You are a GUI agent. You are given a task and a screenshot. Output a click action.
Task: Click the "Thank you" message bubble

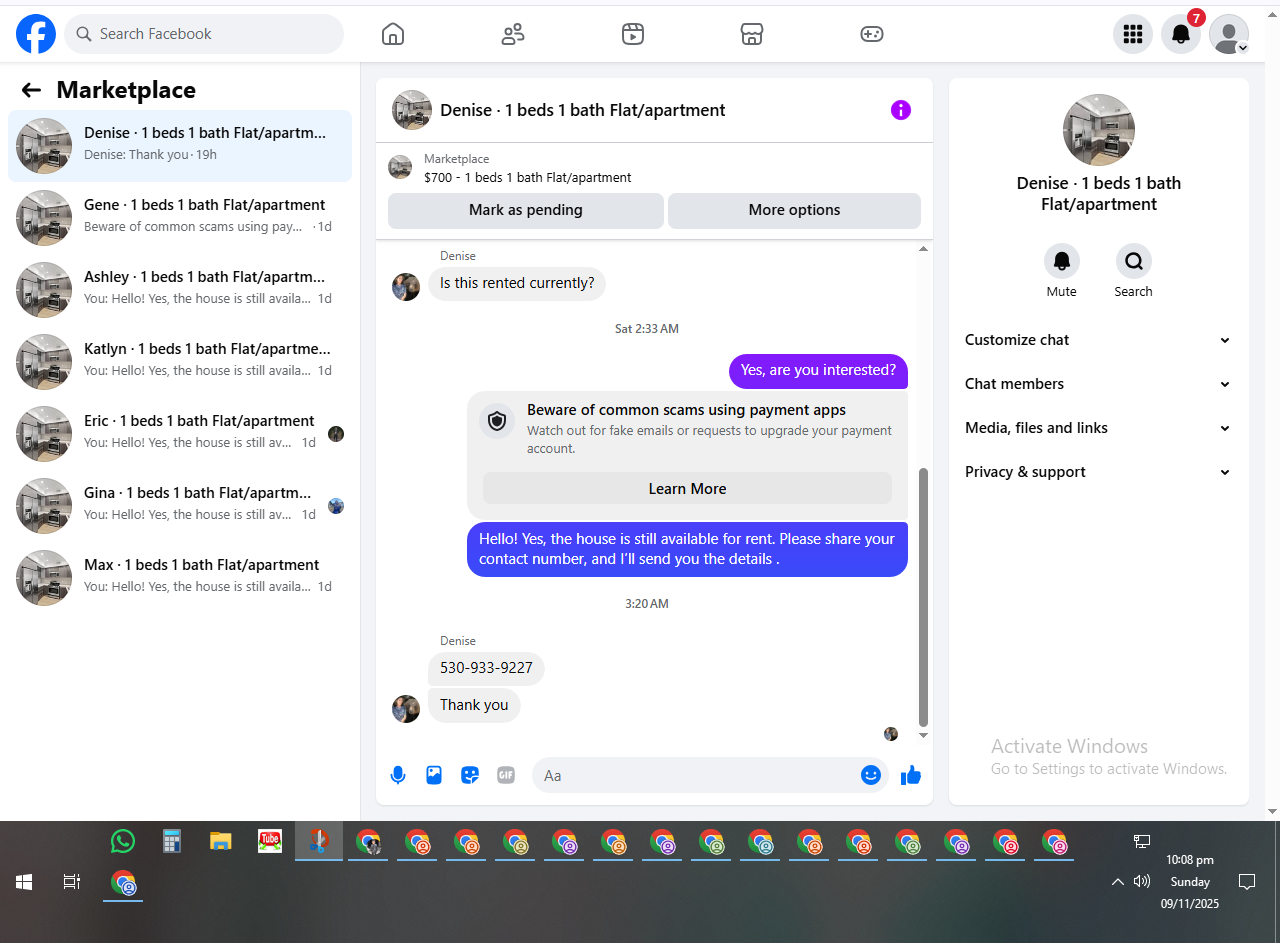click(x=474, y=705)
